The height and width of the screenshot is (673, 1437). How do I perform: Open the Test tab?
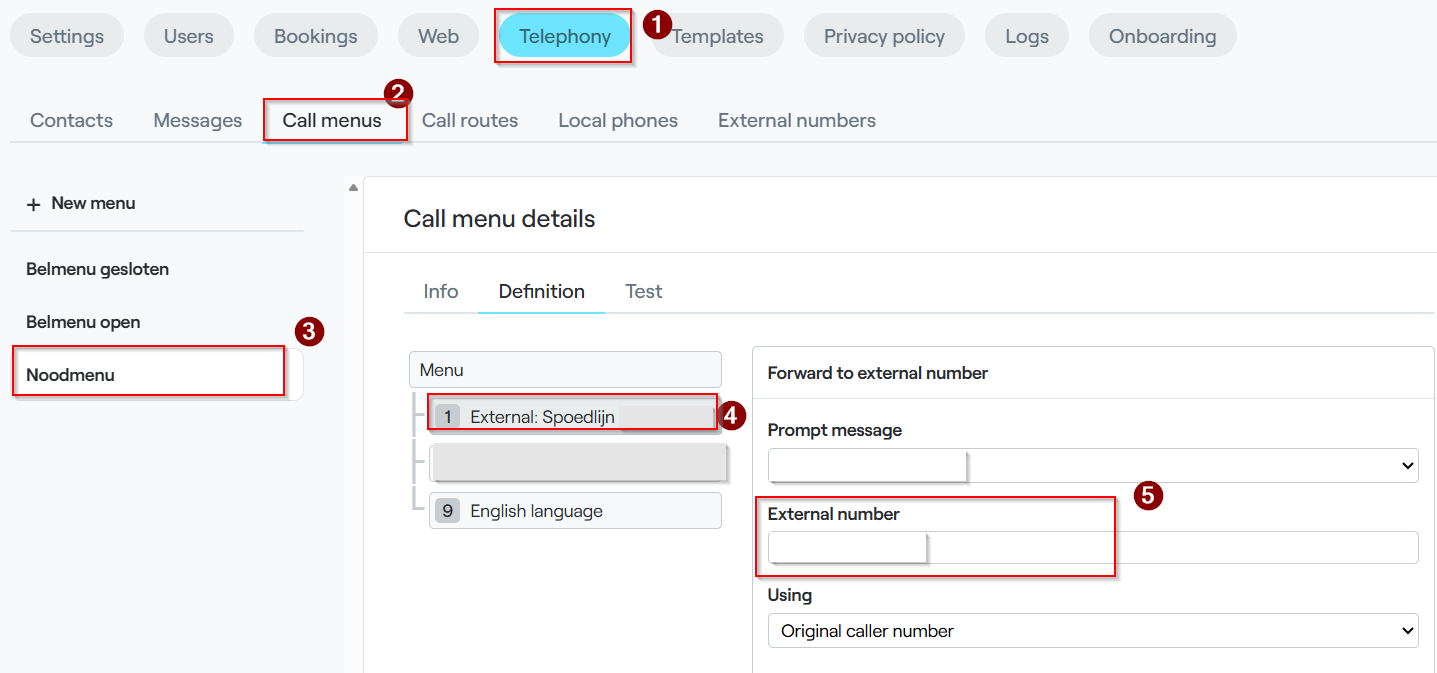644,292
